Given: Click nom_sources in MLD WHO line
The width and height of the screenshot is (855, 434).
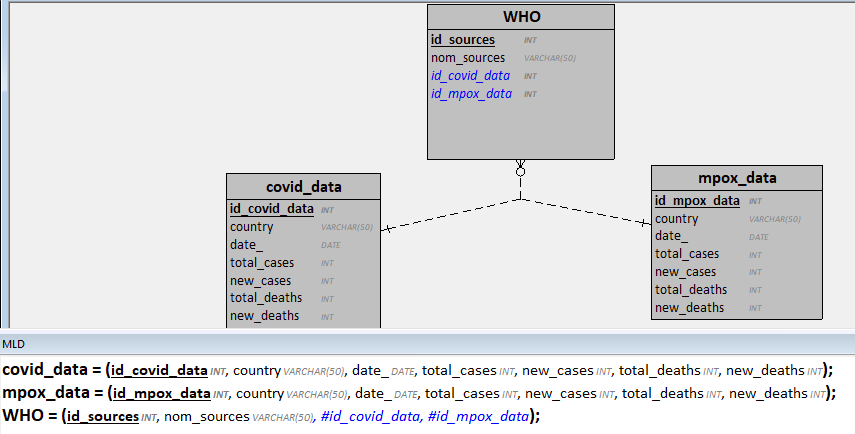Looking at the screenshot, I should 207,417.
